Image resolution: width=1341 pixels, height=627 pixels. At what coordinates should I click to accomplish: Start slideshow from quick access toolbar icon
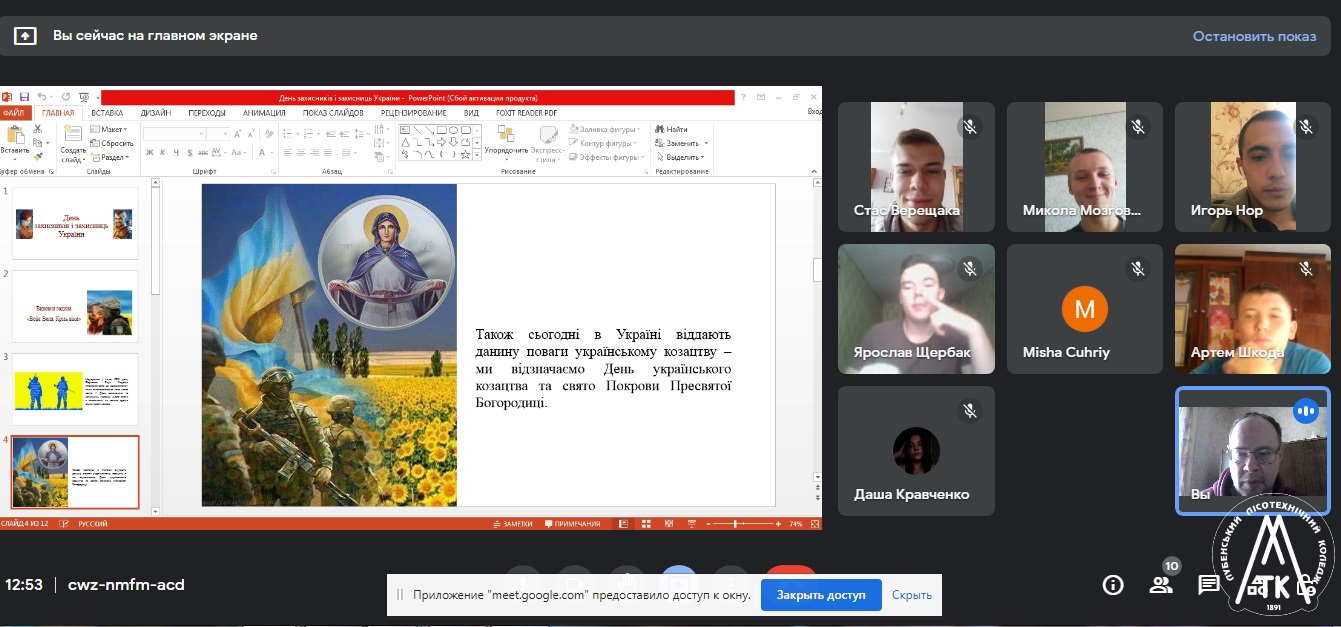coord(84,97)
